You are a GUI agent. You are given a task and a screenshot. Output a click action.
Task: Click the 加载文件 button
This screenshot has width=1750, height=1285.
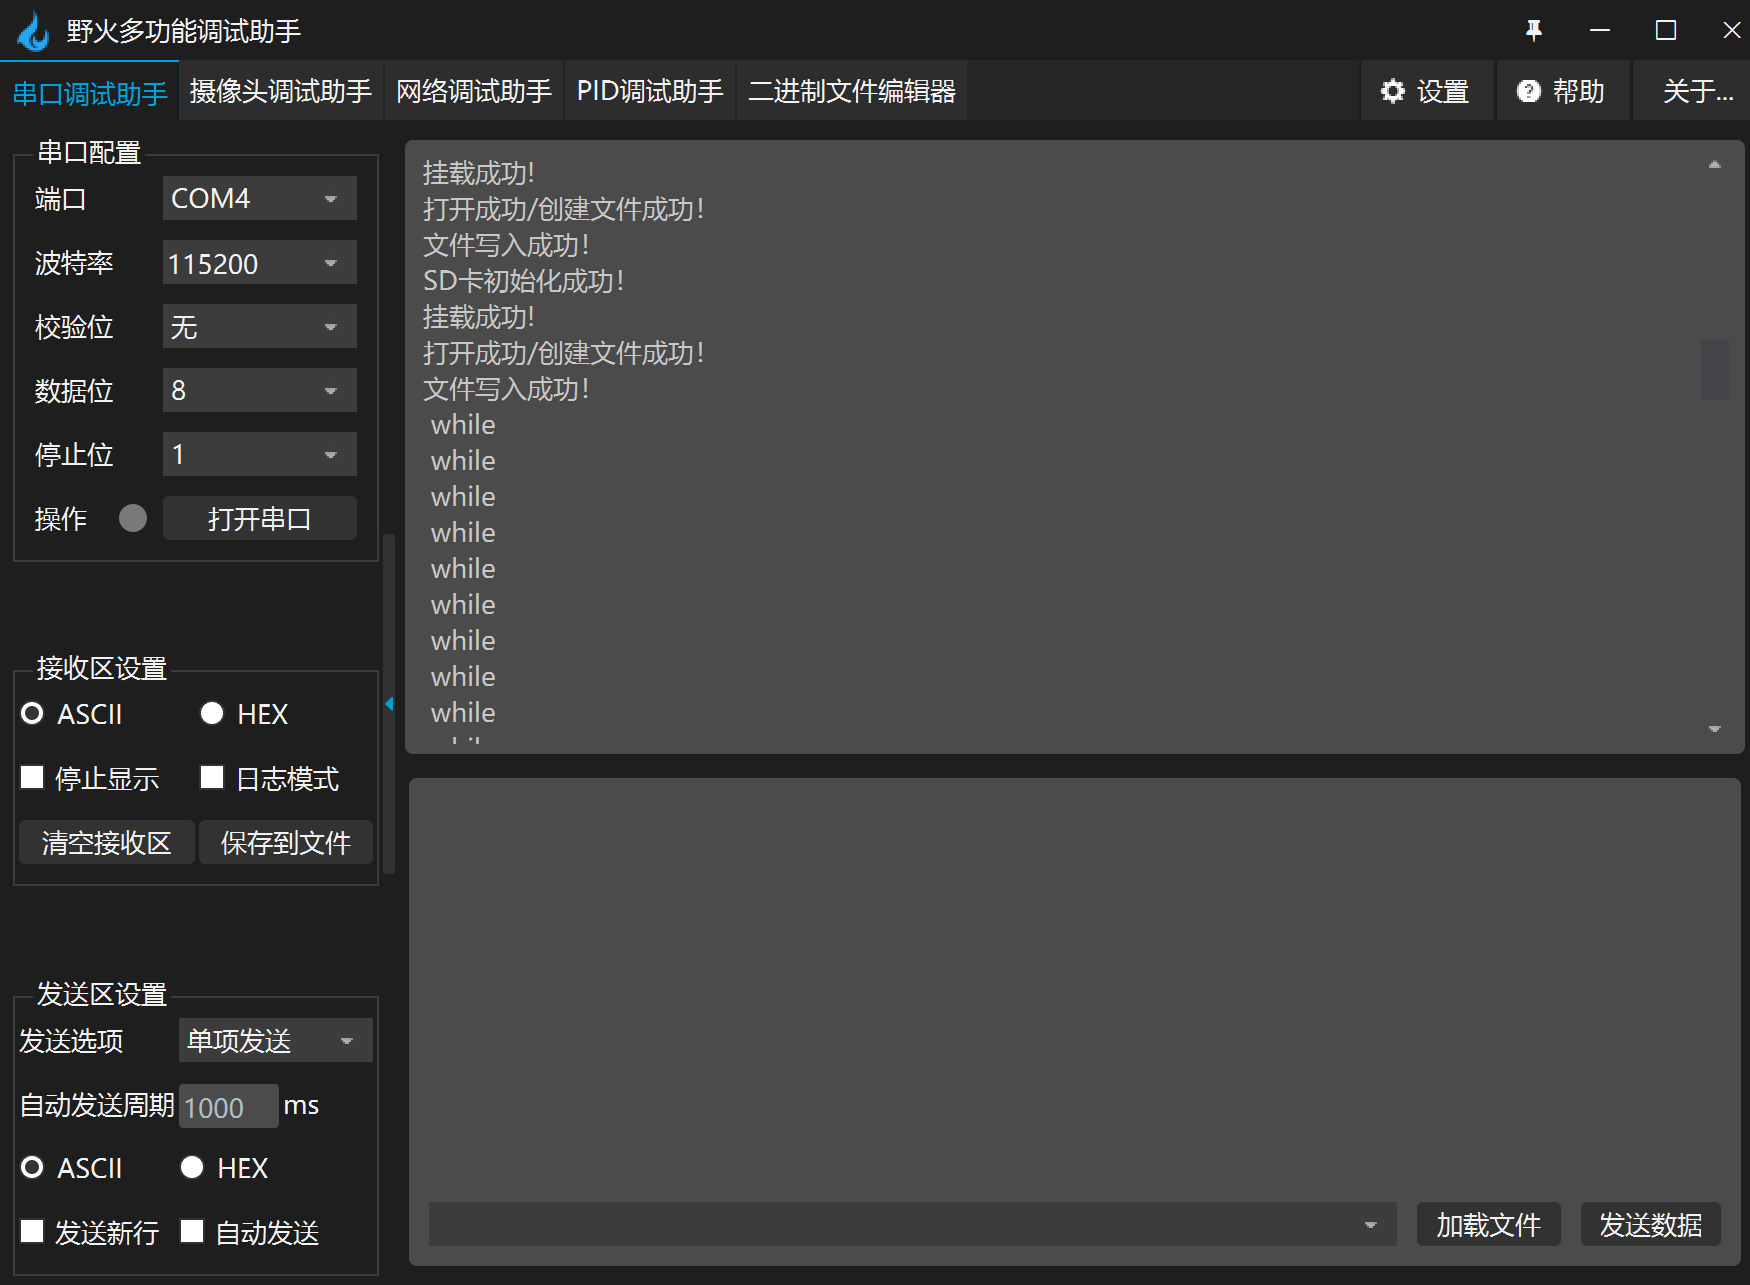(1489, 1224)
